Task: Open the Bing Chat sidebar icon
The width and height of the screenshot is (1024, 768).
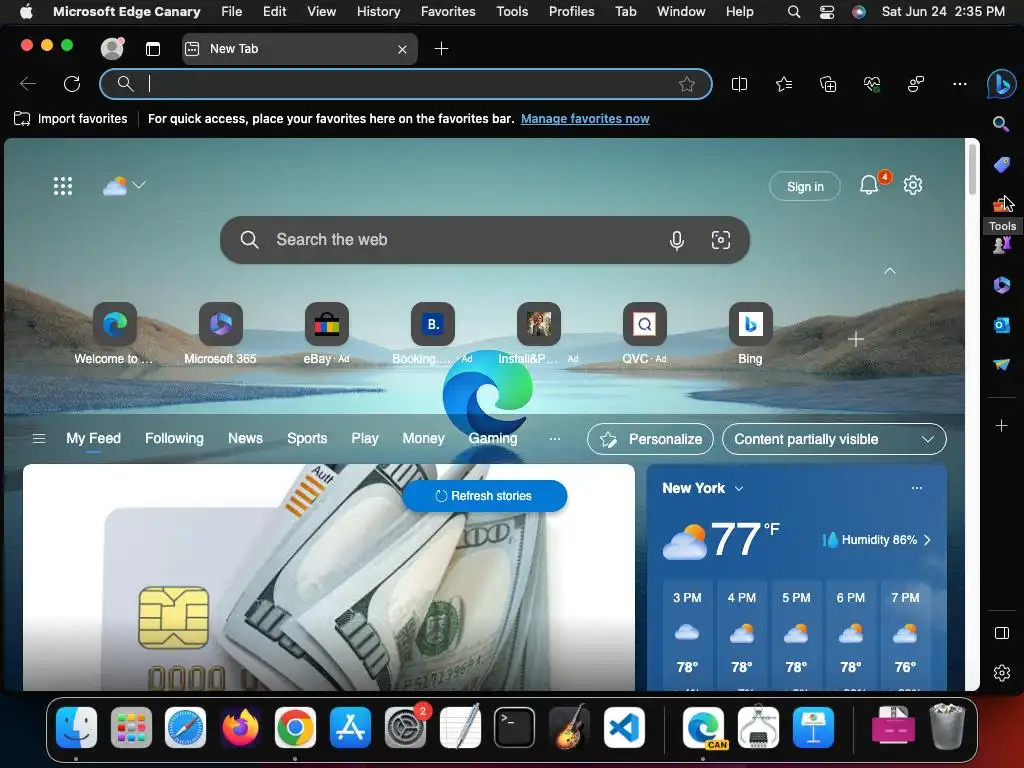Action: coord(1001,84)
